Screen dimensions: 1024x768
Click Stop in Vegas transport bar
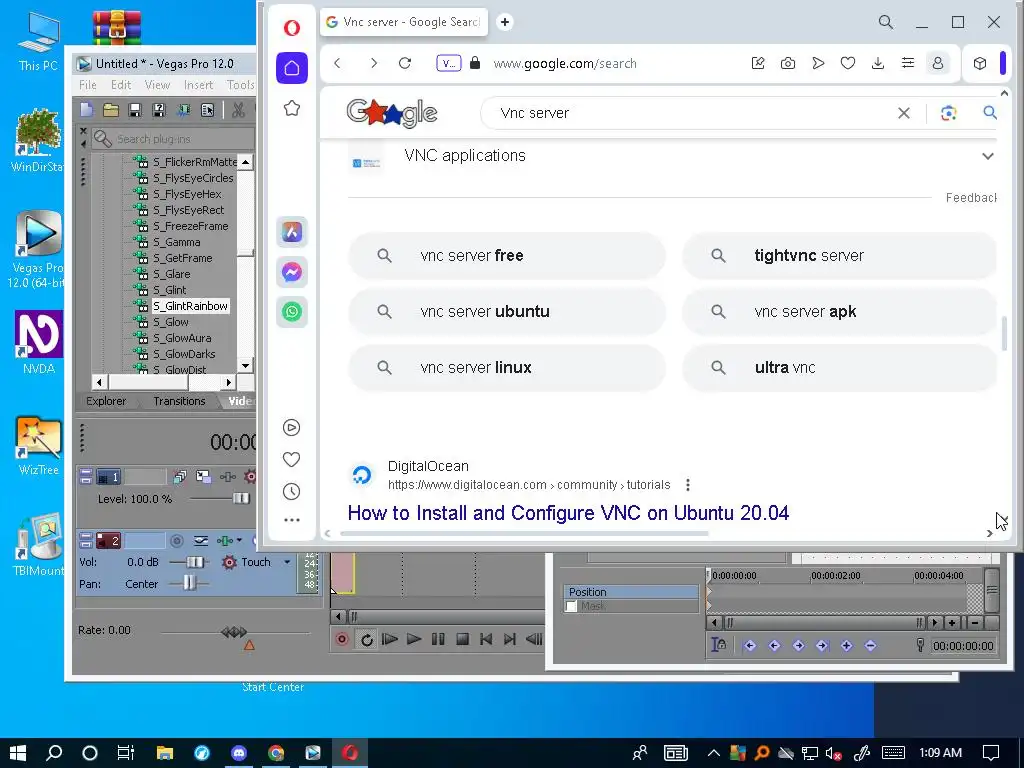(462, 639)
